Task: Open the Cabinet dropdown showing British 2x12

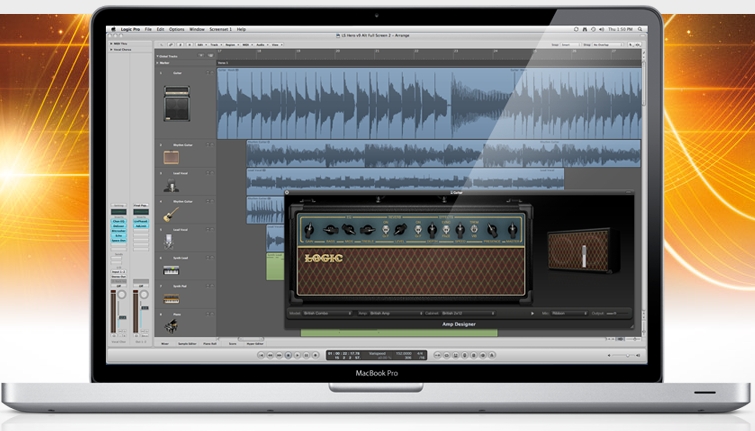Action: pyautogui.click(x=468, y=313)
